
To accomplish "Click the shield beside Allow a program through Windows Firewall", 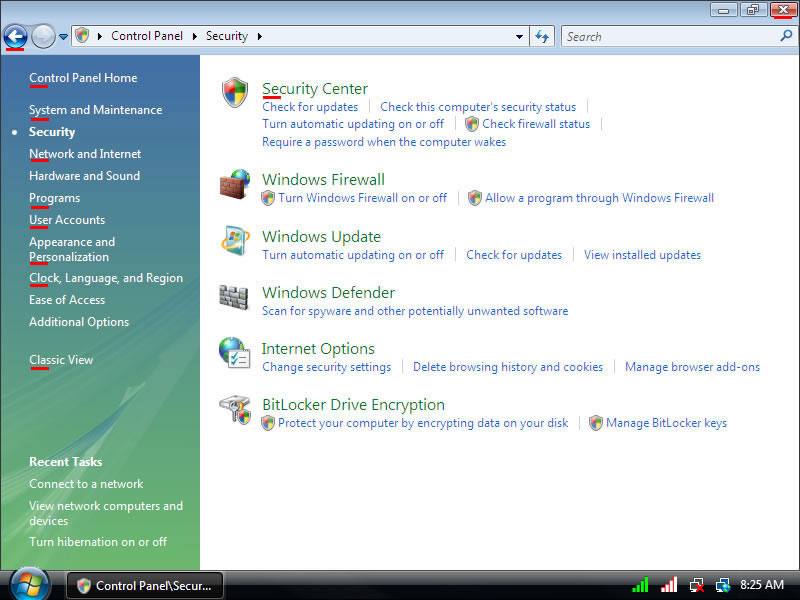I will tap(475, 198).
